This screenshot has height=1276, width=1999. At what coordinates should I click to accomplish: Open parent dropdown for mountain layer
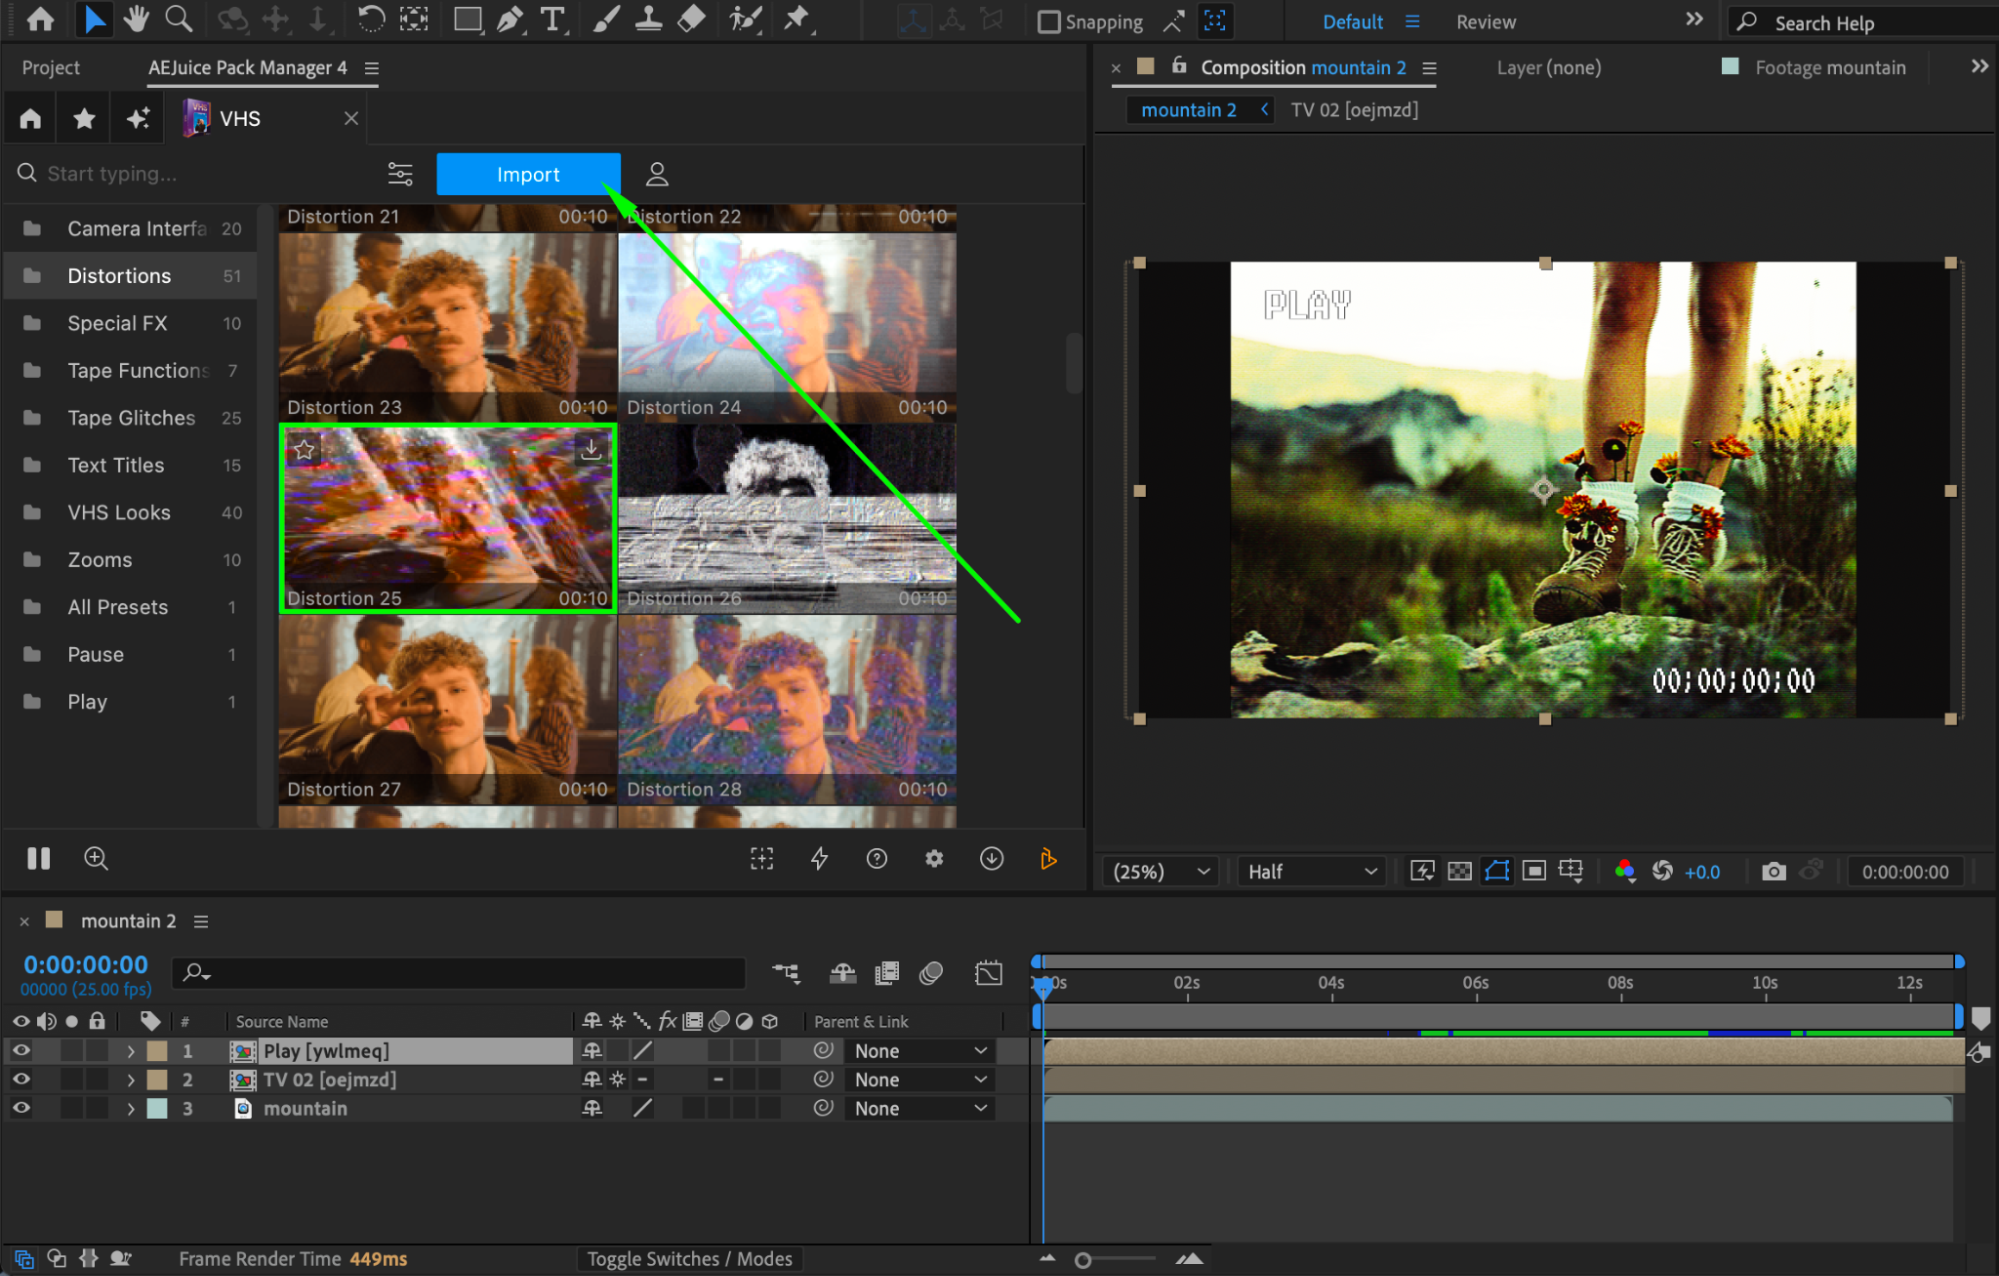920,1108
